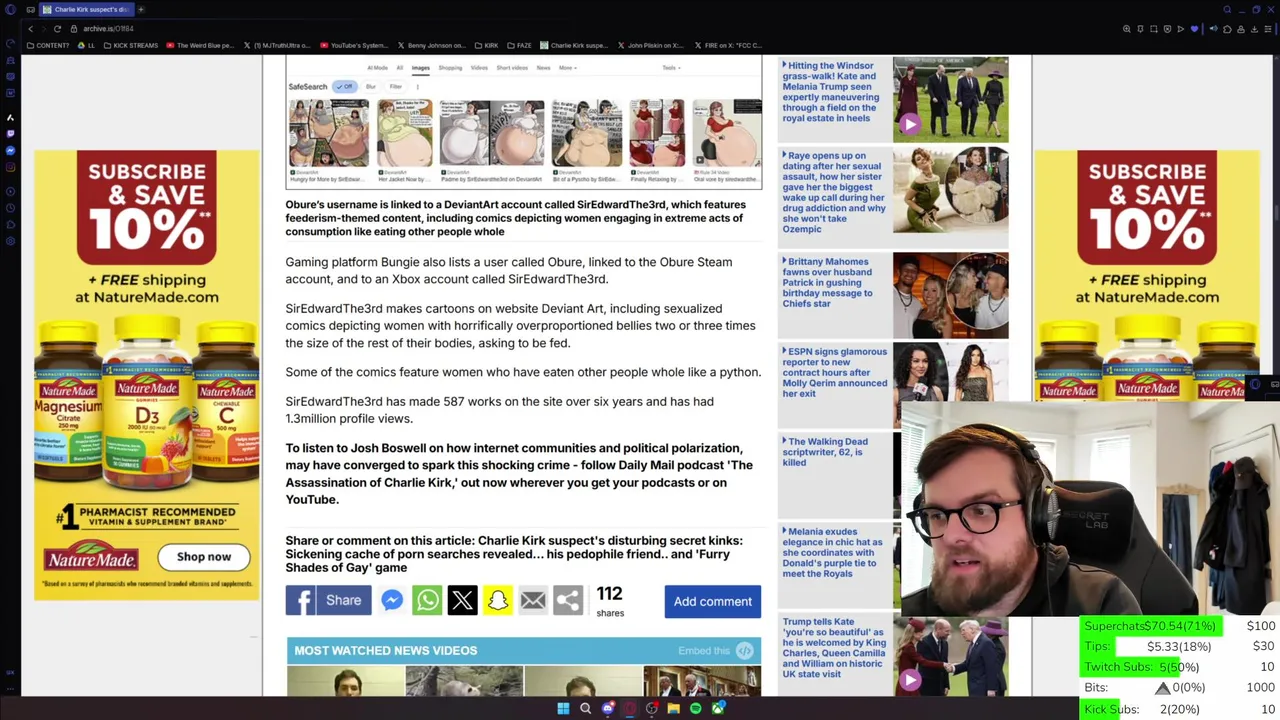Click the player triangle toolbar icon
Image resolution: width=1280 pixels, height=720 pixels.
(1180, 29)
